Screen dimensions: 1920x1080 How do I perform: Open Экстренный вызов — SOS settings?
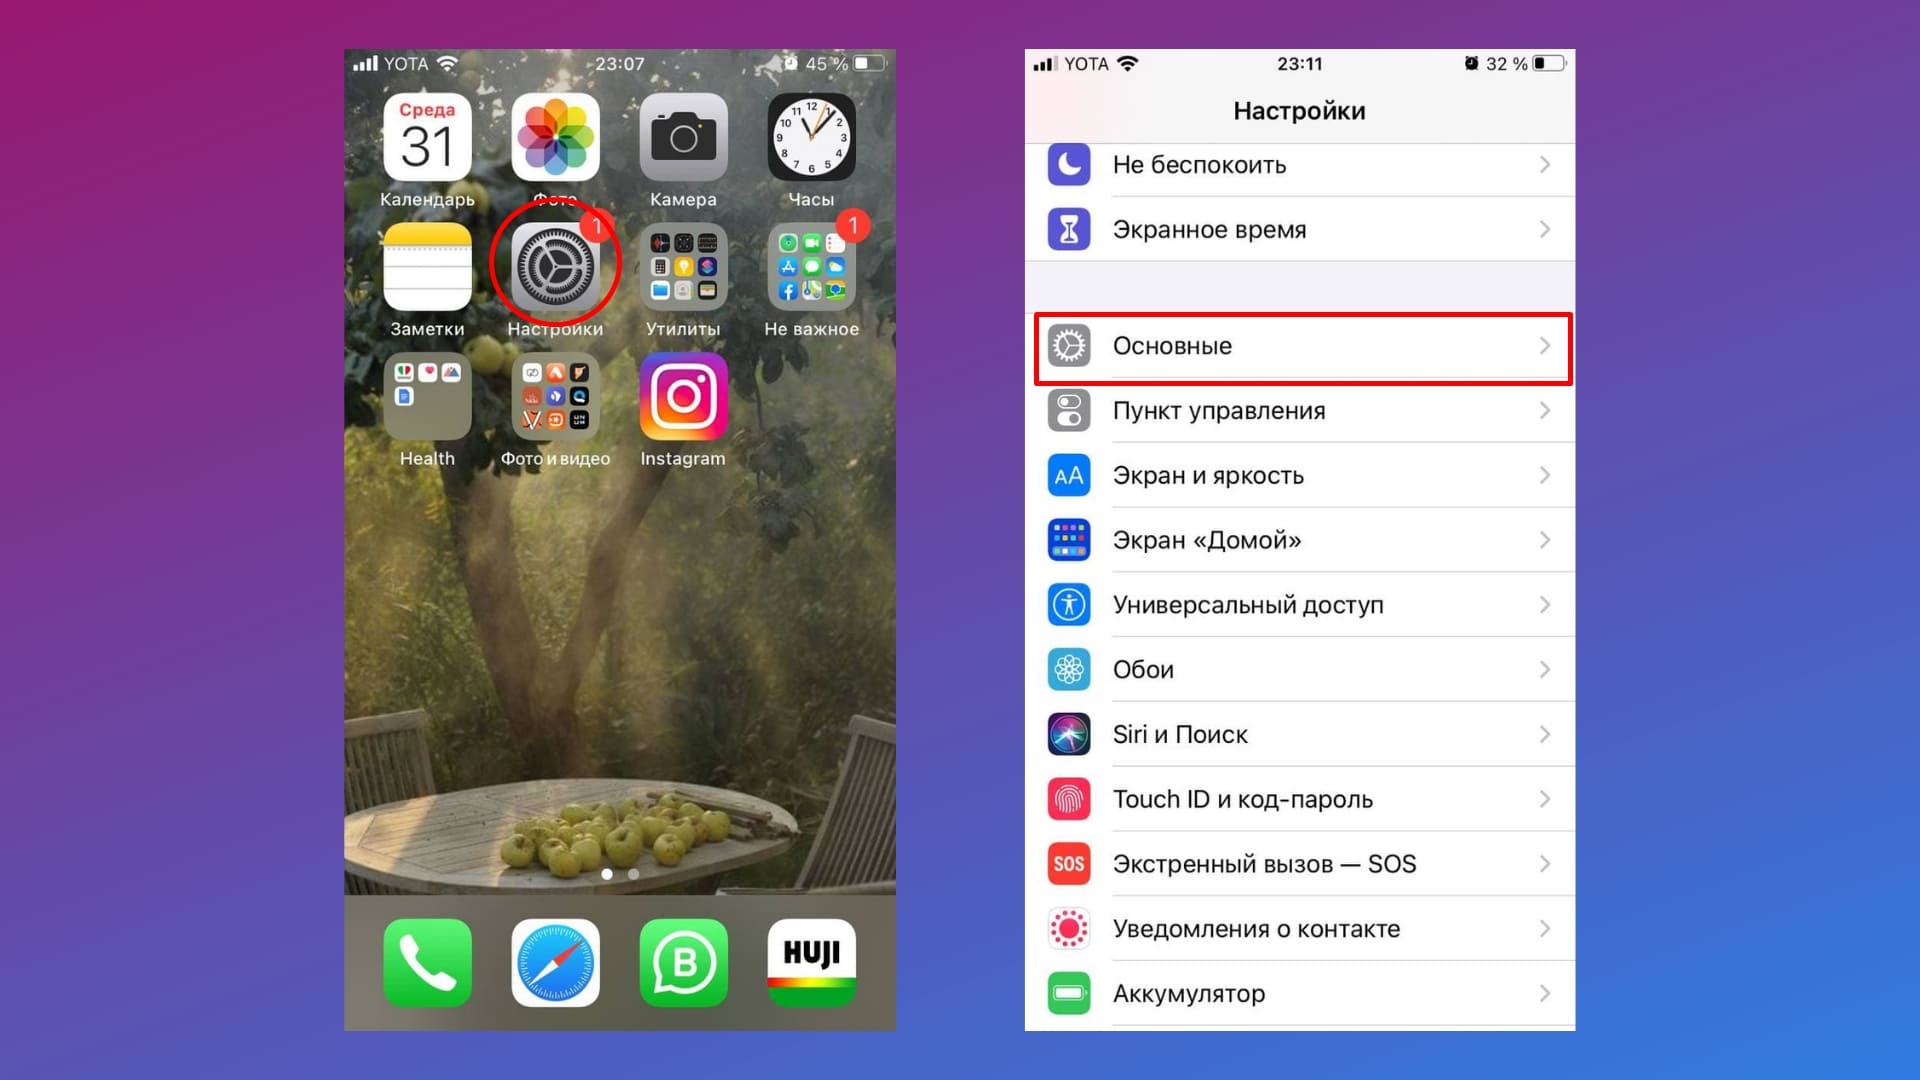click(x=1302, y=864)
